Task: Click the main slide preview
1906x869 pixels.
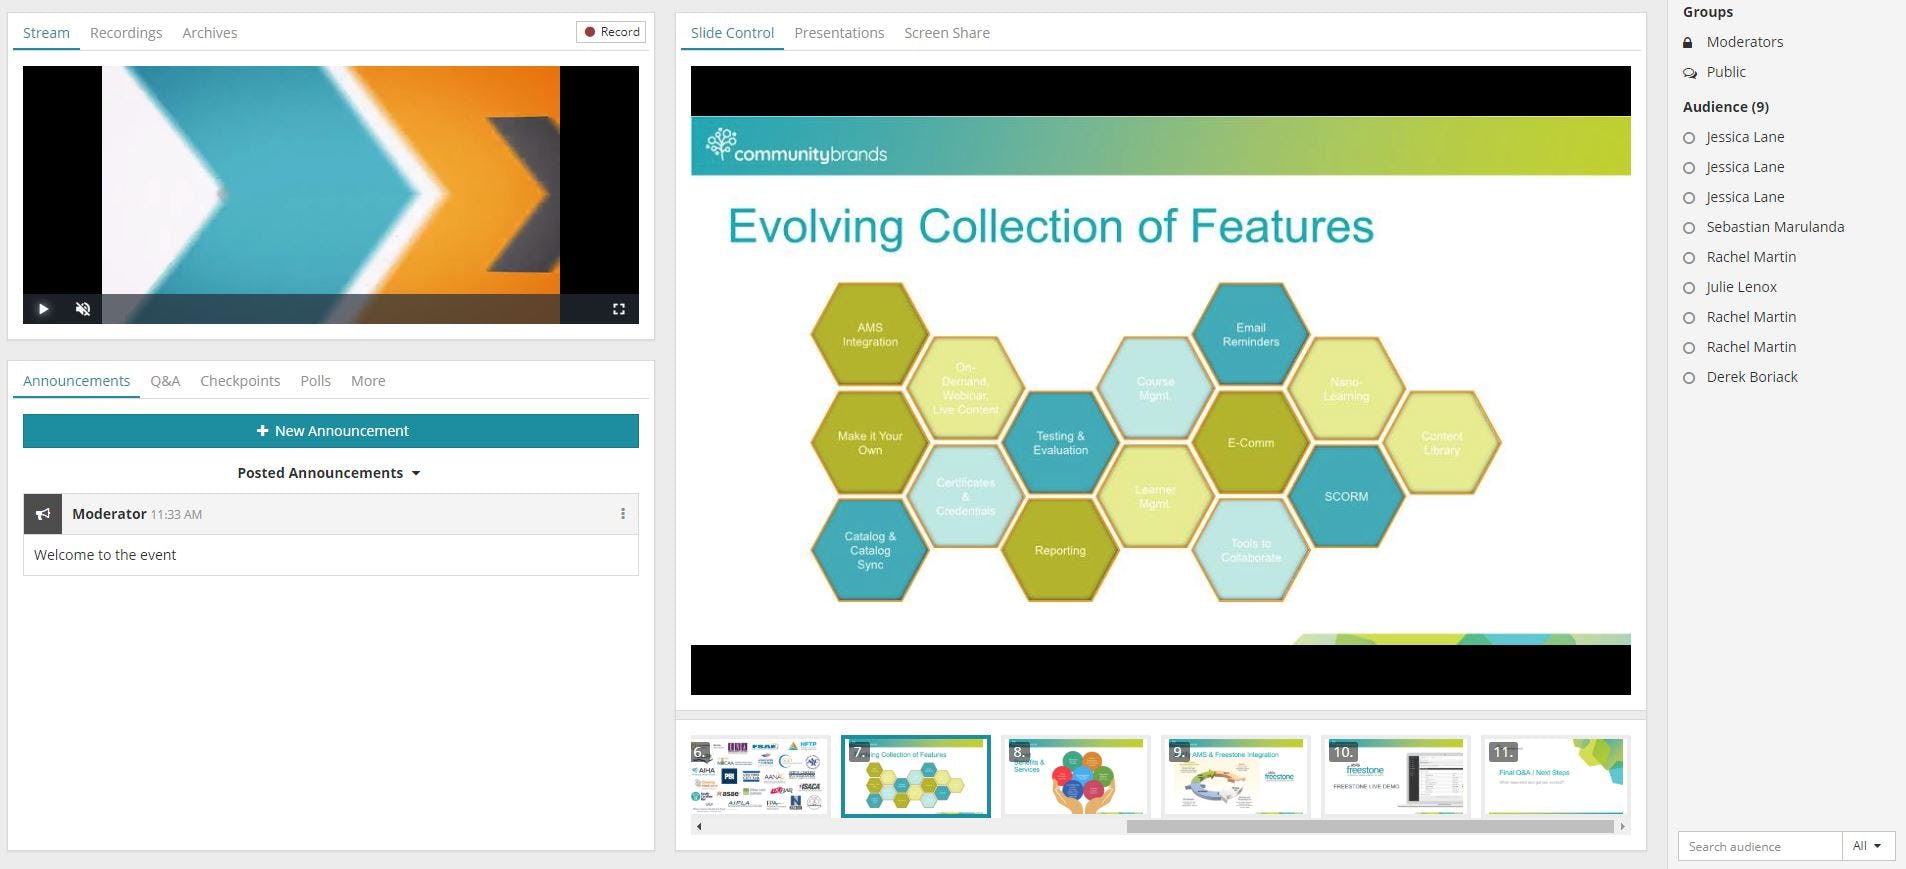Action: click(1160, 380)
